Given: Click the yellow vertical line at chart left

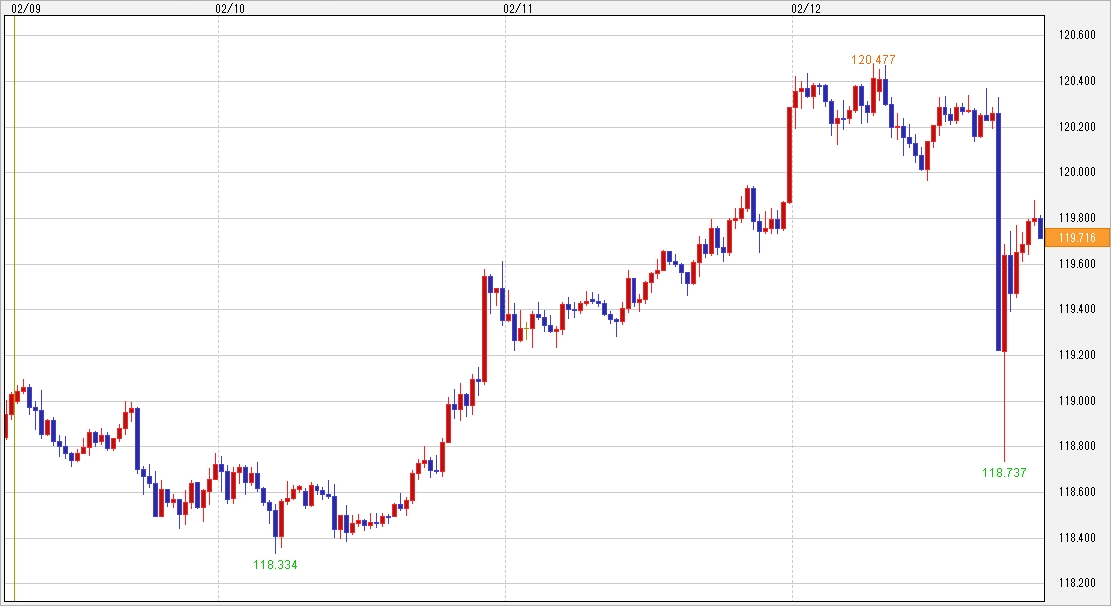Looking at the screenshot, I should [x=15, y=300].
